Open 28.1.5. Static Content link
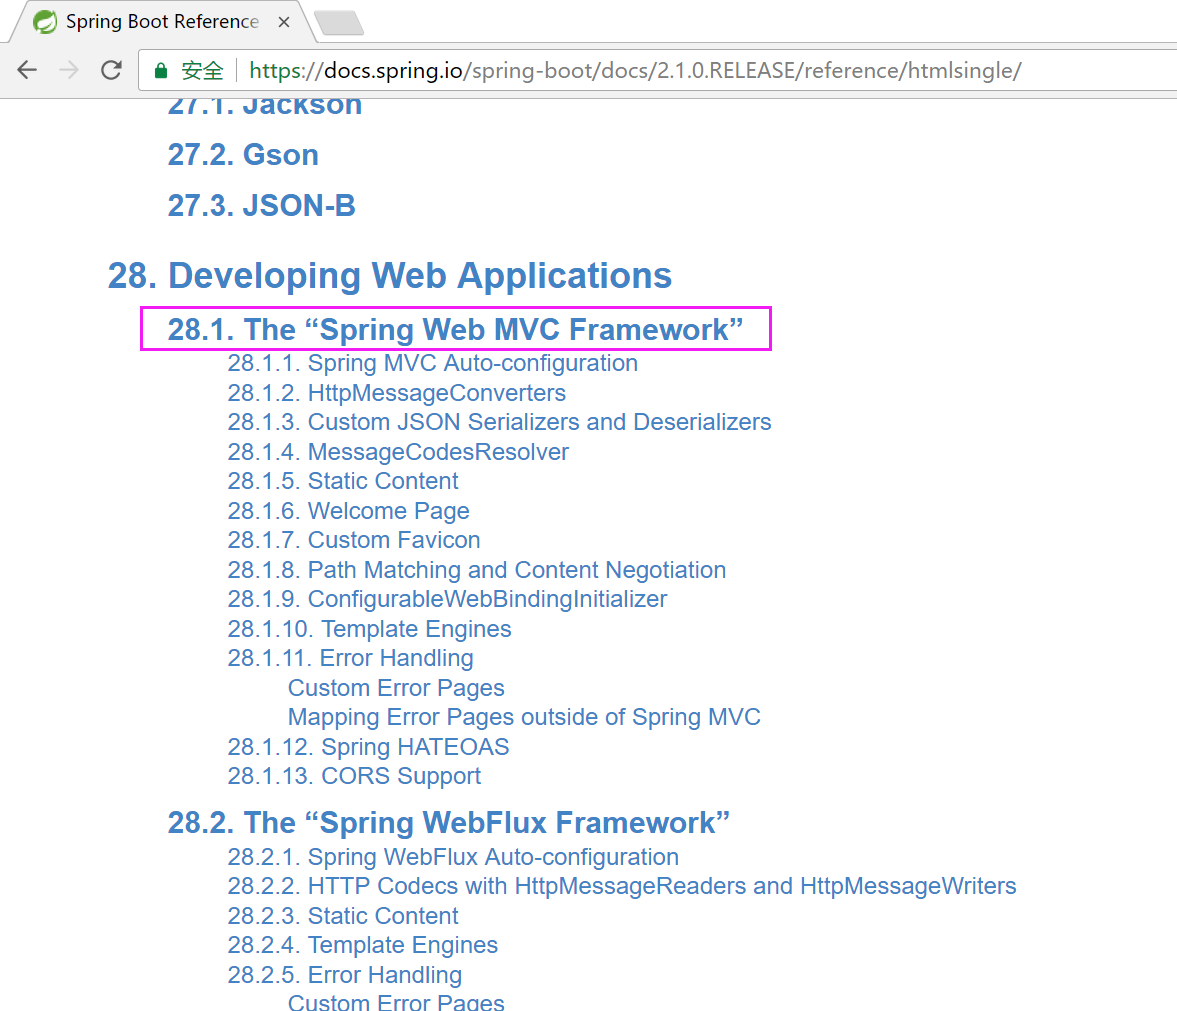1177x1011 pixels. point(342,481)
